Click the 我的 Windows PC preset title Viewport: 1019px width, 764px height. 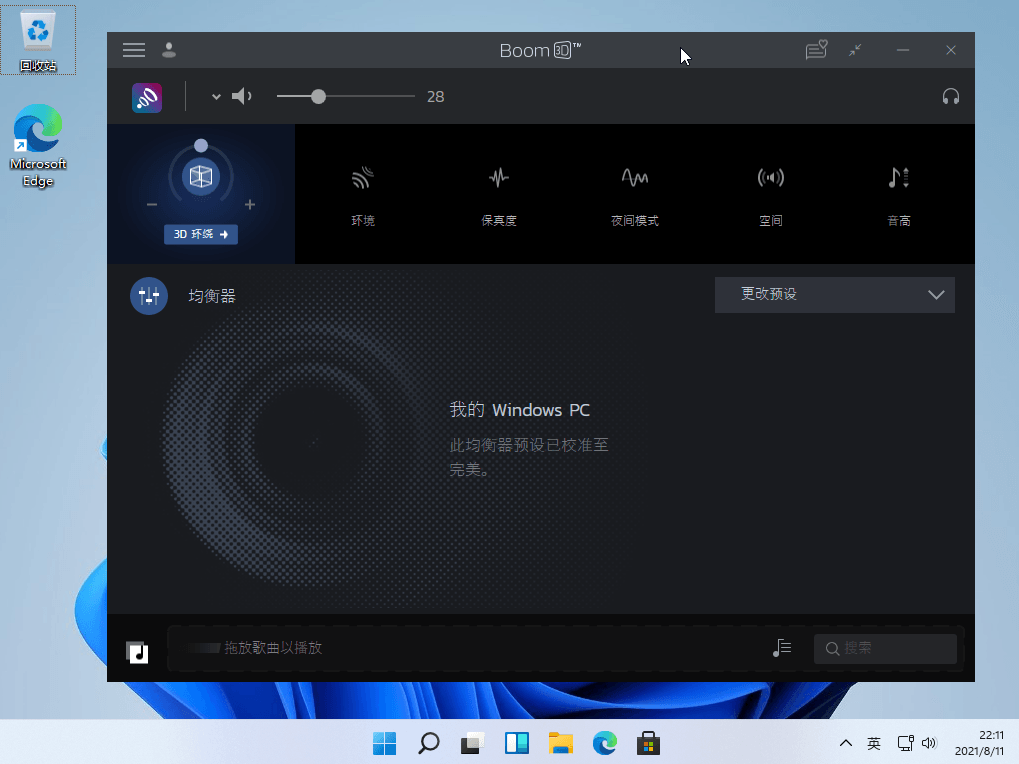click(x=520, y=410)
